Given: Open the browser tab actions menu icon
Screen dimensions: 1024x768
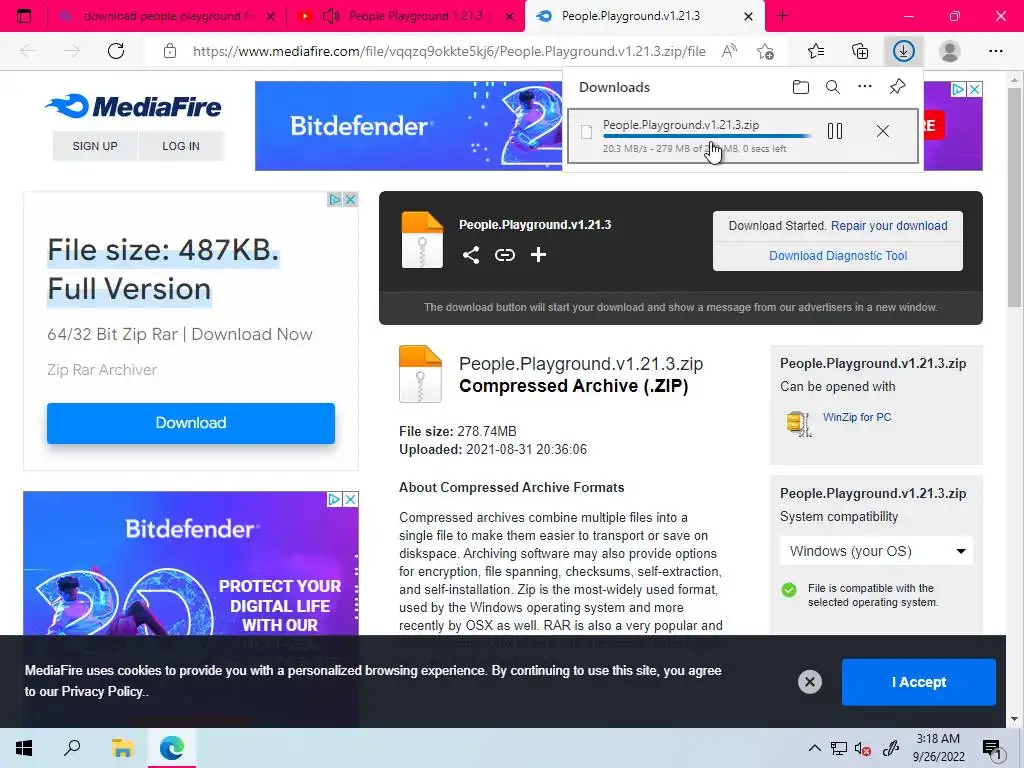Looking at the screenshot, I should (24, 16).
